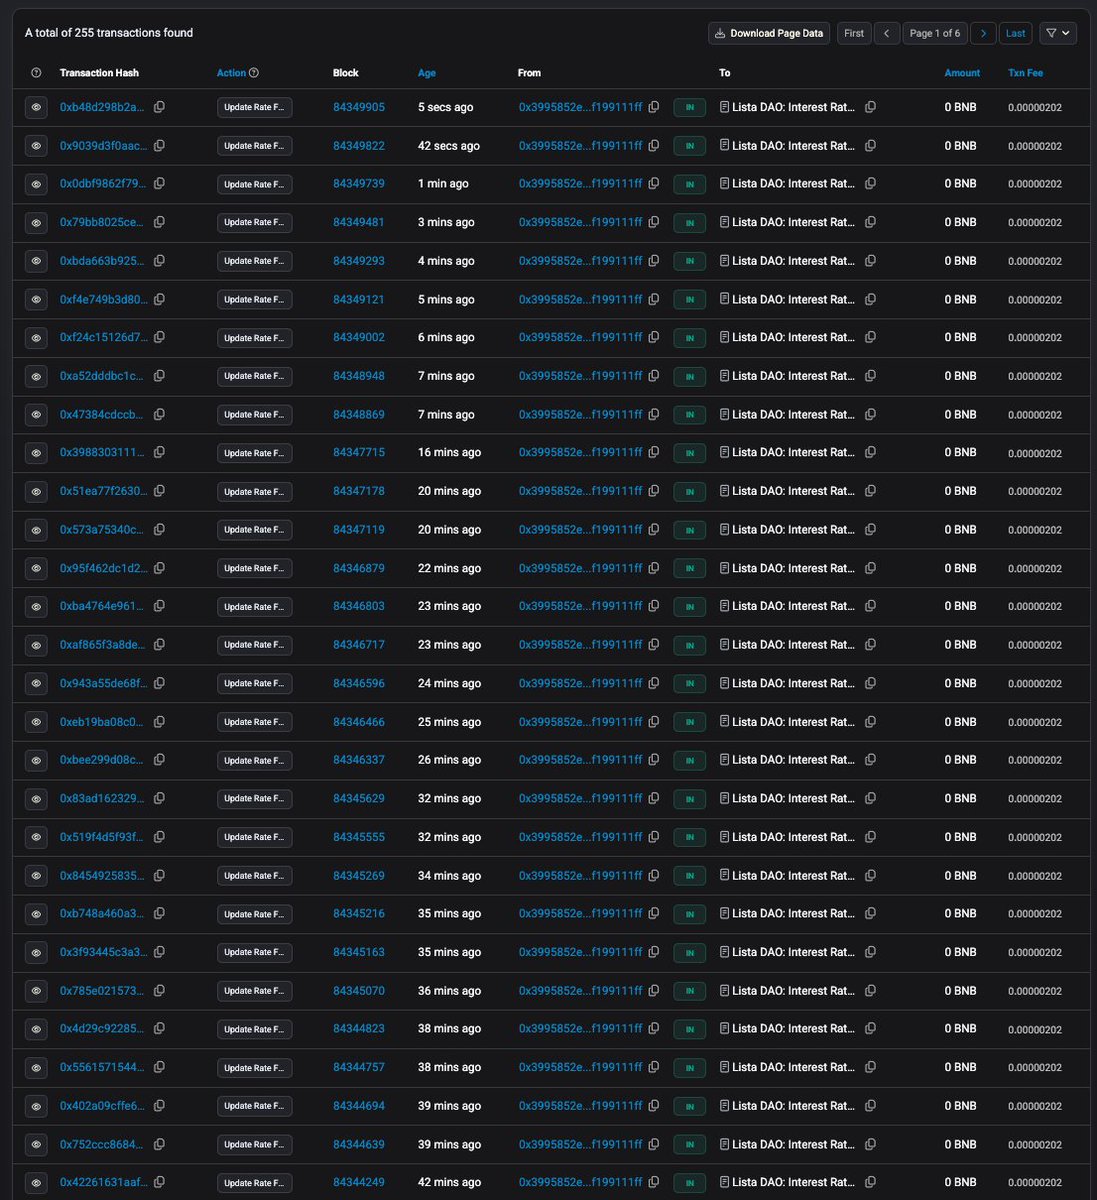The width and height of the screenshot is (1097, 1200).
Task: Jump to the Last page
Action: 1016,33
